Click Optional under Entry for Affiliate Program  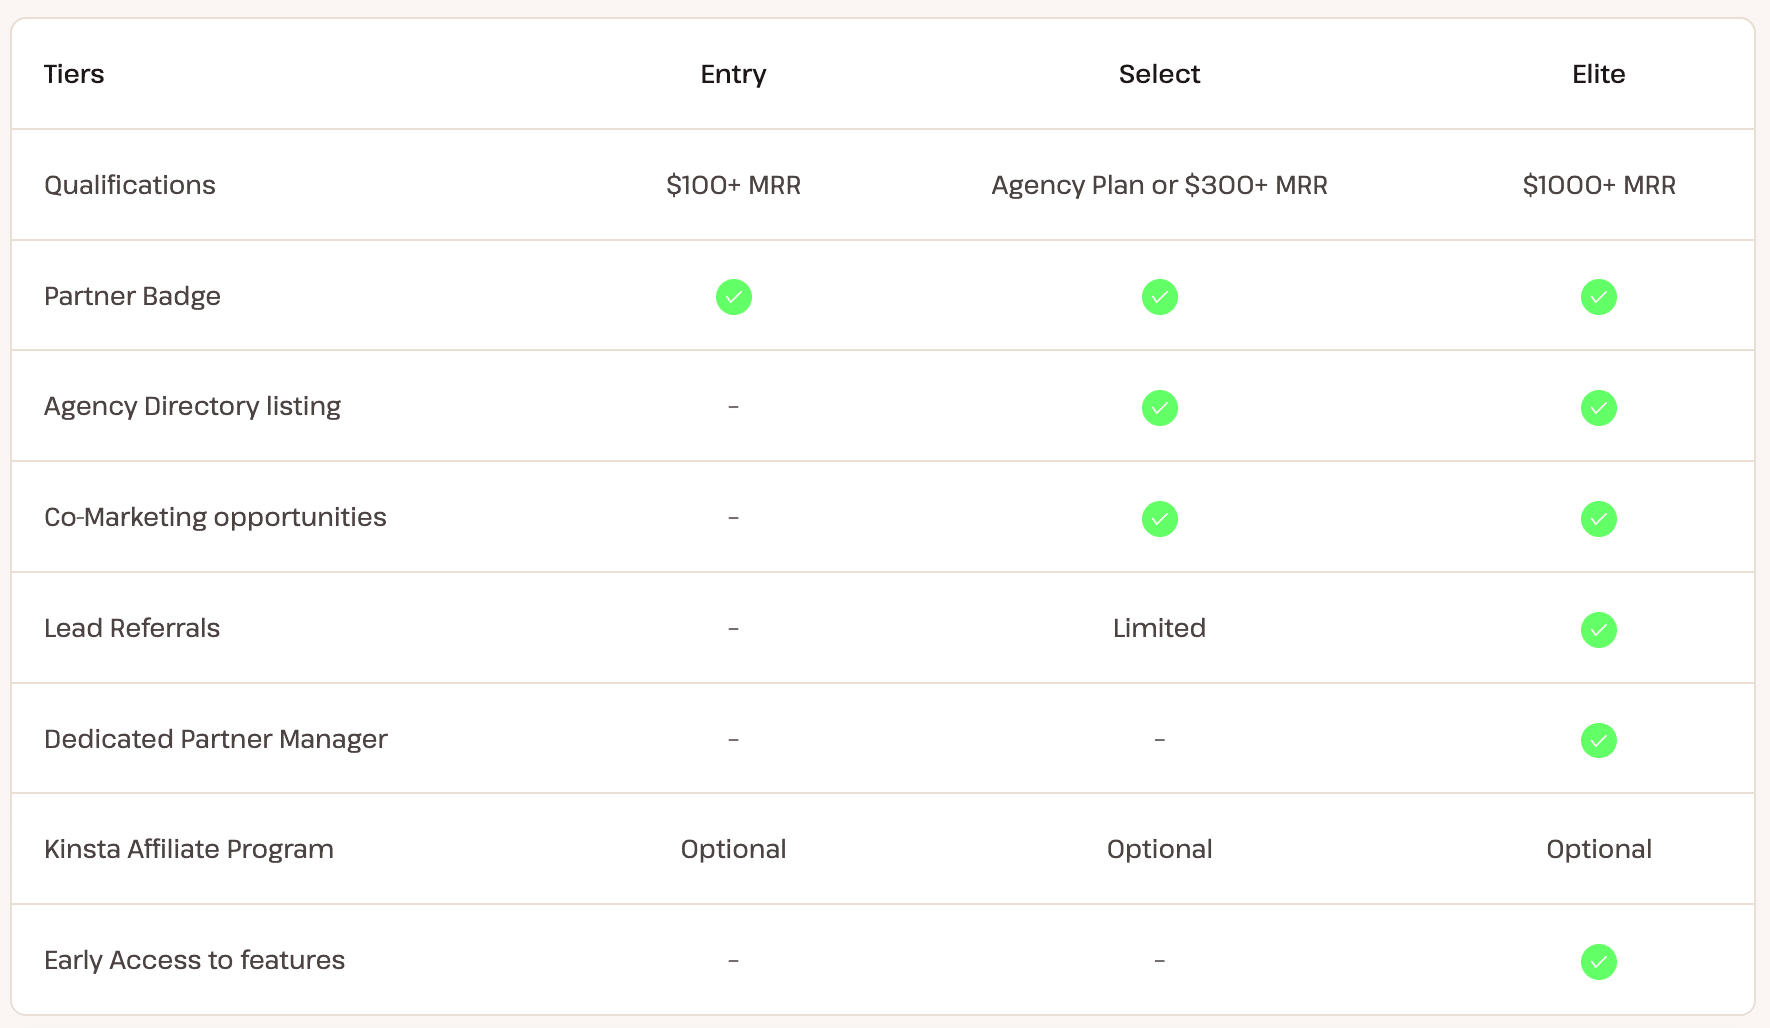tap(733, 849)
